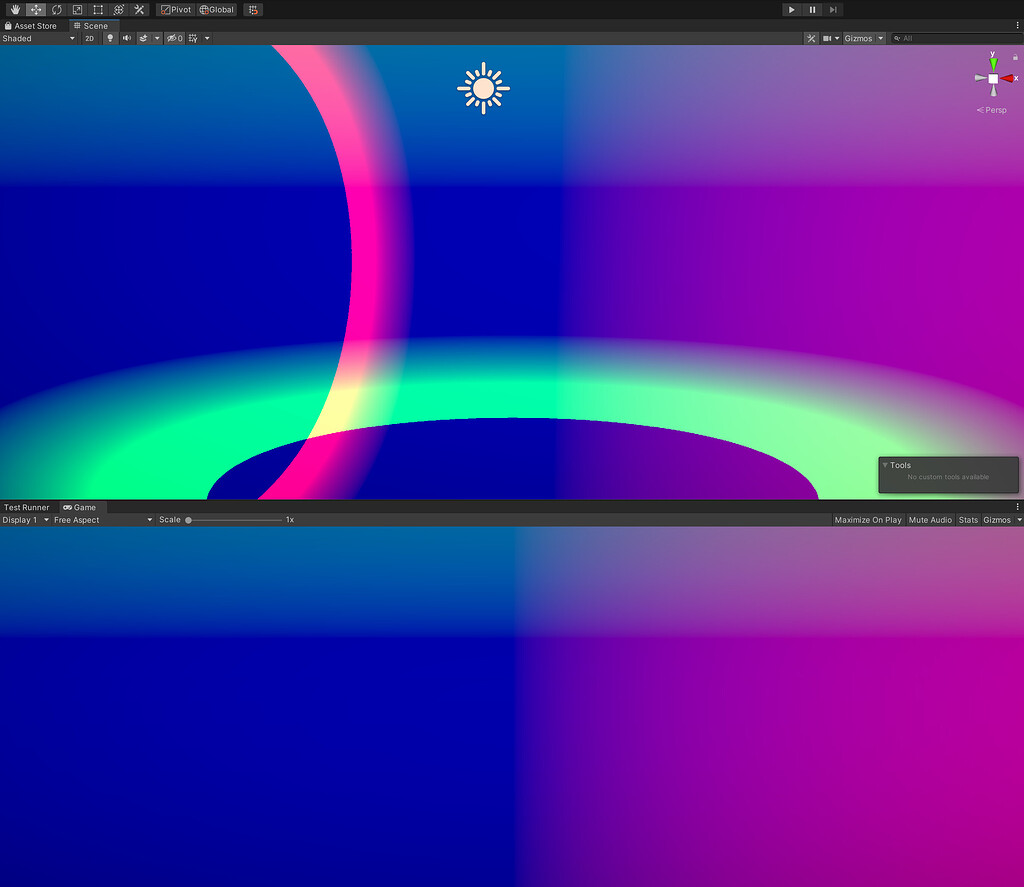Image resolution: width=1024 pixels, height=887 pixels.
Task: Open the custom editor tools icon
Action: [x=138, y=9]
